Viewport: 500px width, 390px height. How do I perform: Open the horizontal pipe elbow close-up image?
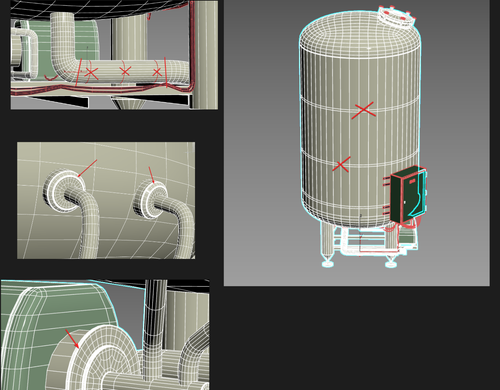coord(114,55)
